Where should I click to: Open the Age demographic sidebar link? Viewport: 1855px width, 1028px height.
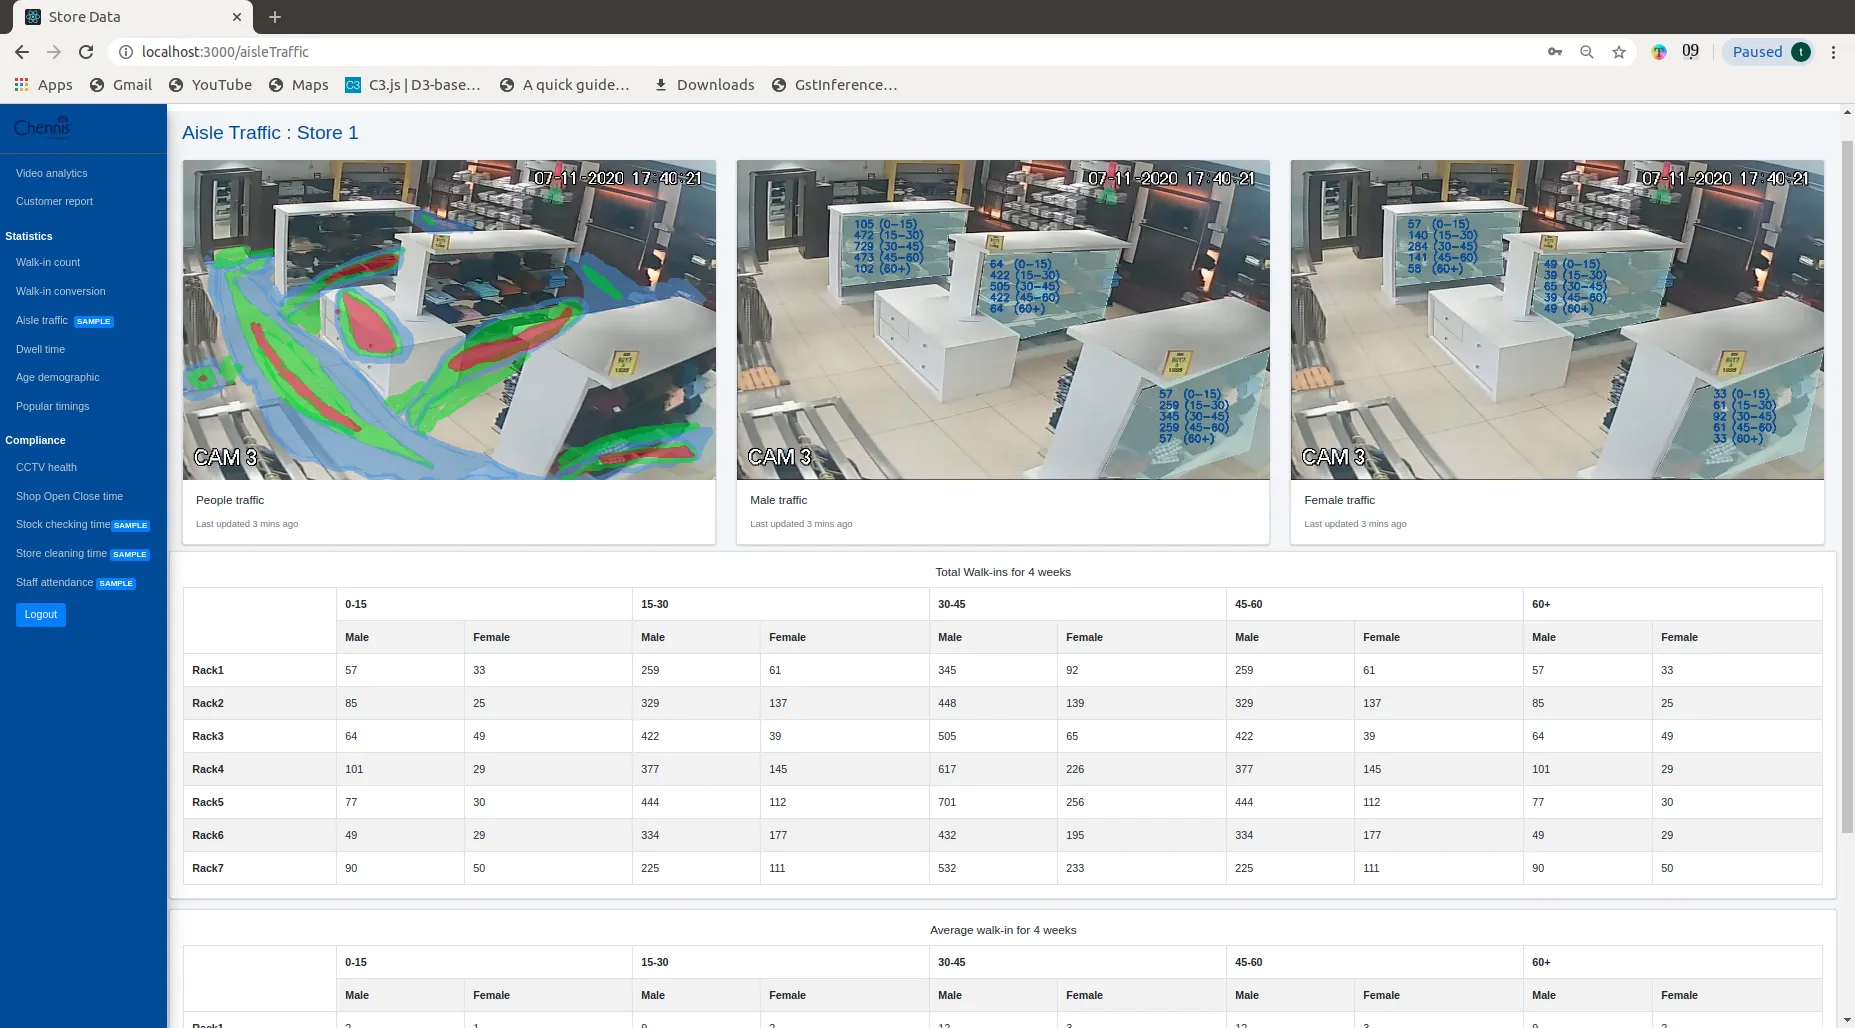[x=57, y=377]
